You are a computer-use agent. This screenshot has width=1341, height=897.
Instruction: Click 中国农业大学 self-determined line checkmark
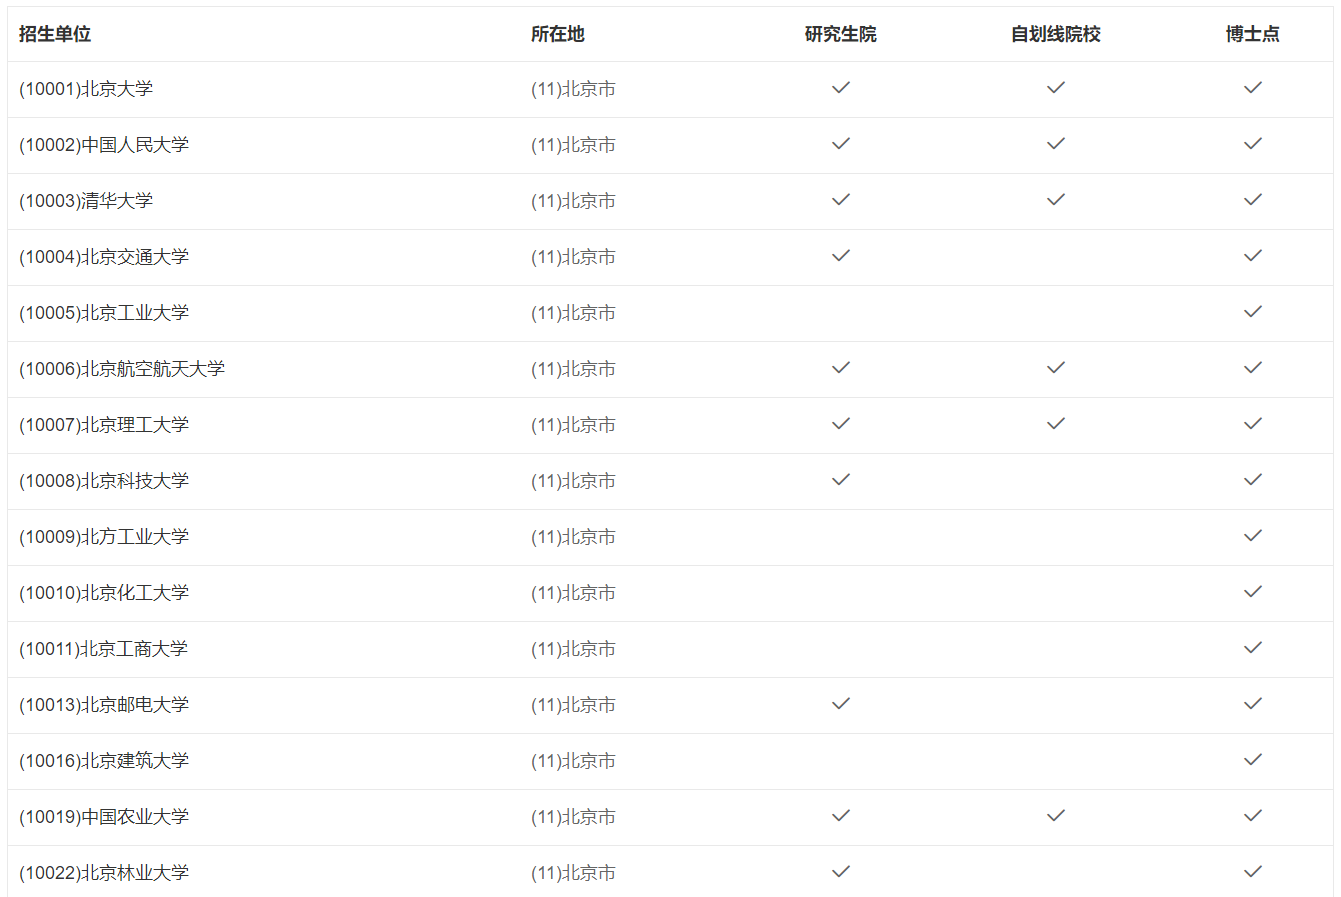point(1055,816)
